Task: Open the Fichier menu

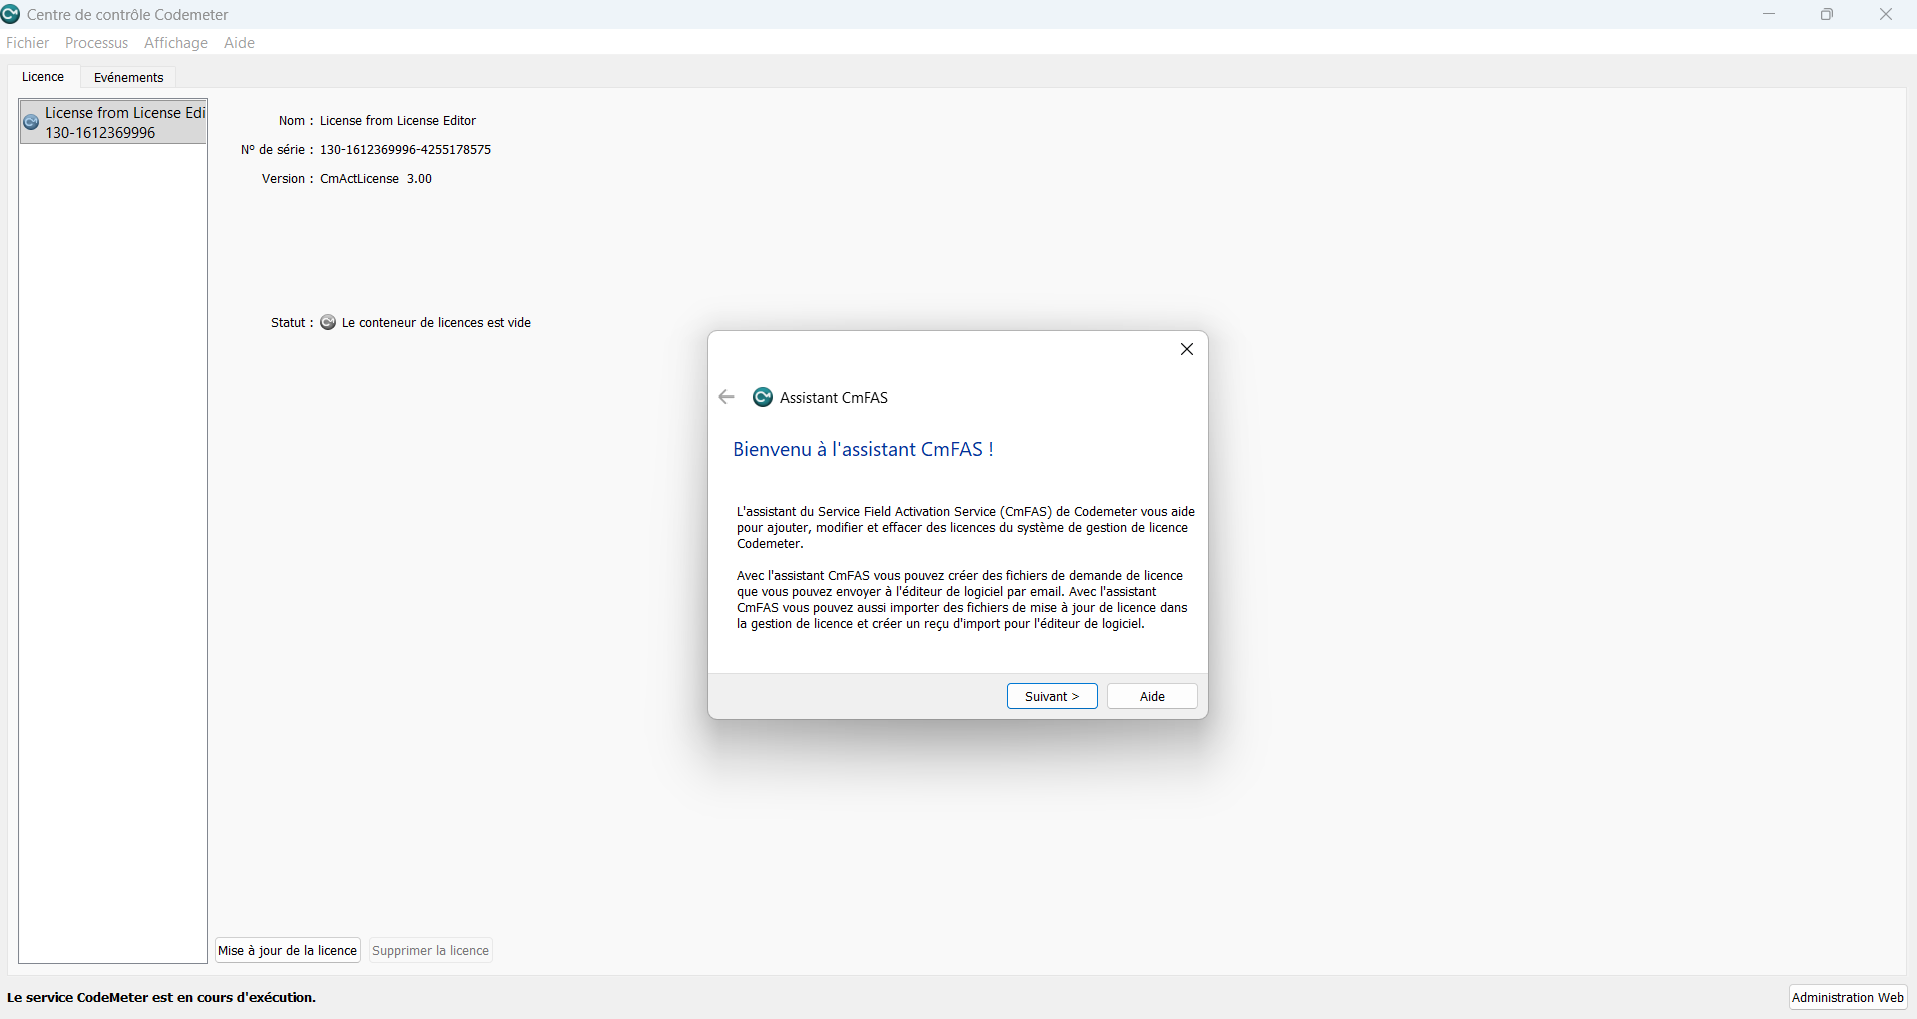Action: click(27, 42)
